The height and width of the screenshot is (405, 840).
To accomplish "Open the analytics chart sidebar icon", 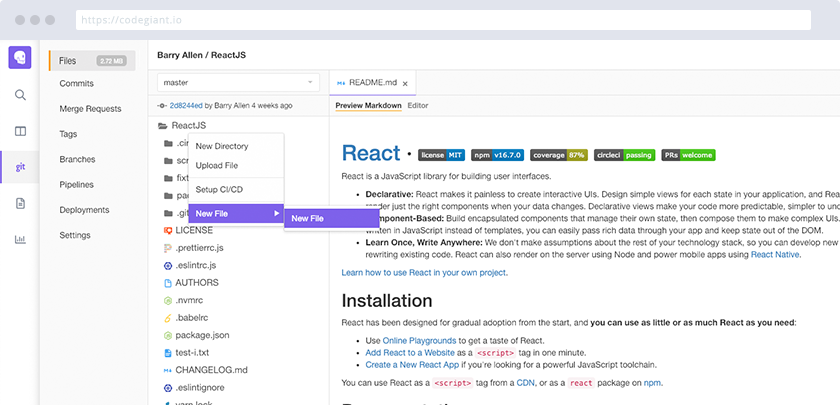I will (20, 239).
